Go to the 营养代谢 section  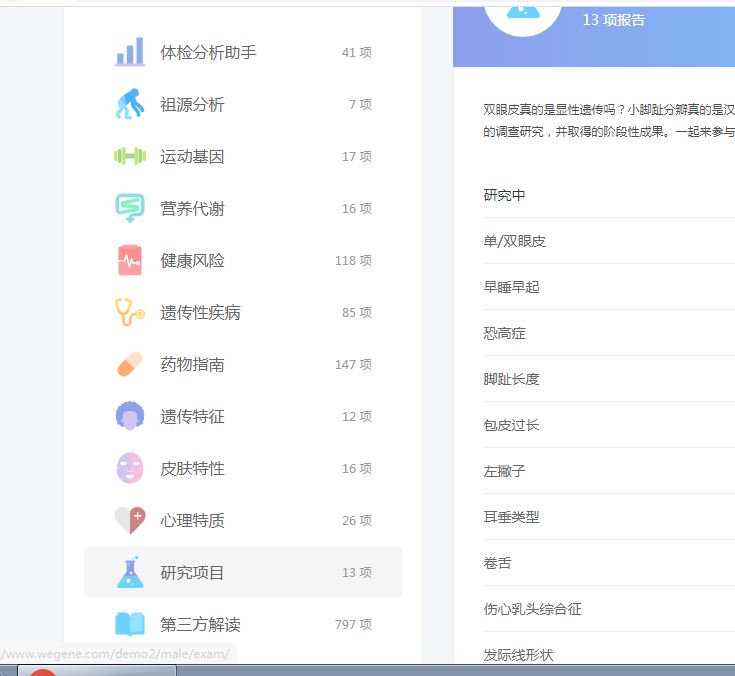click(x=243, y=208)
